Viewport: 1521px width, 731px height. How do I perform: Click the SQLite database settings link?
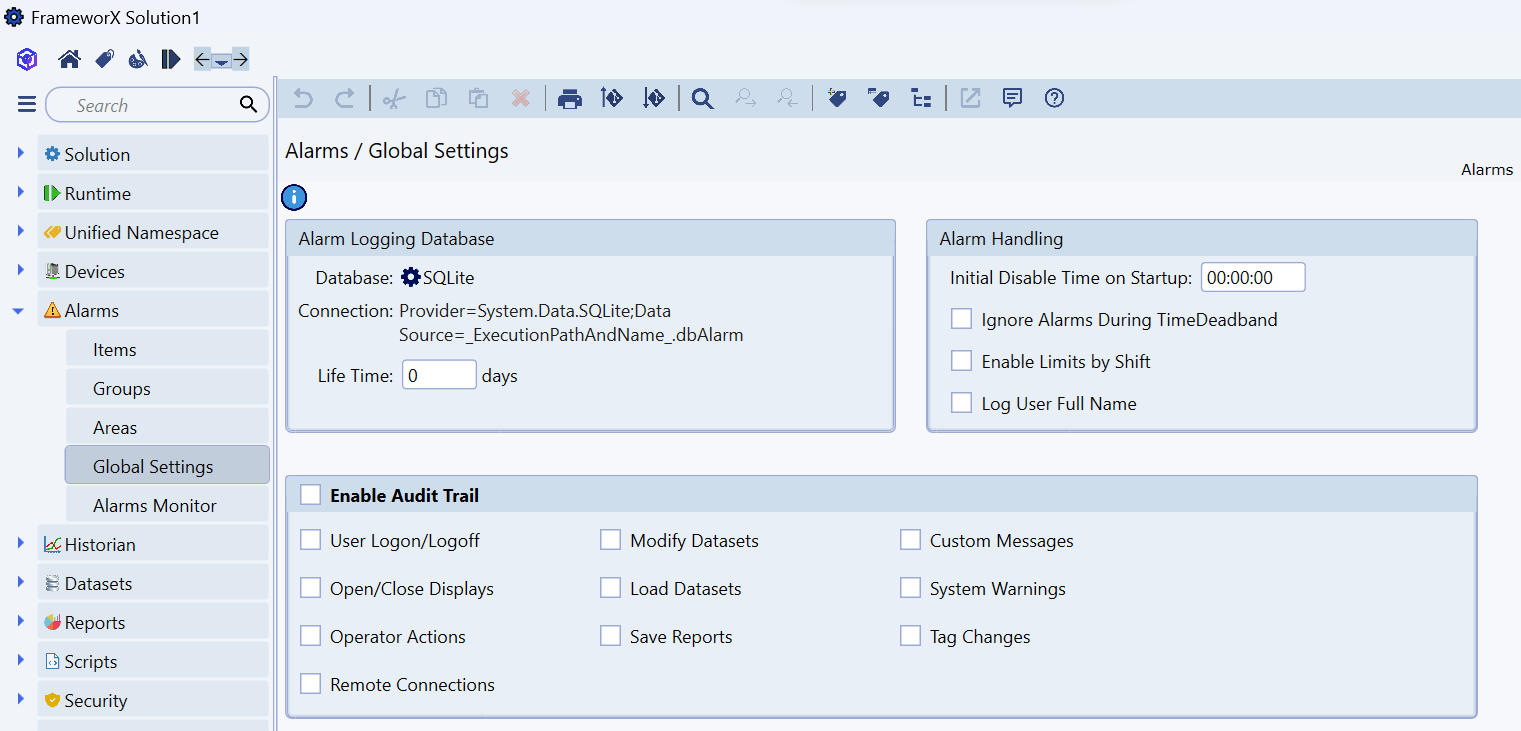[x=437, y=278]
